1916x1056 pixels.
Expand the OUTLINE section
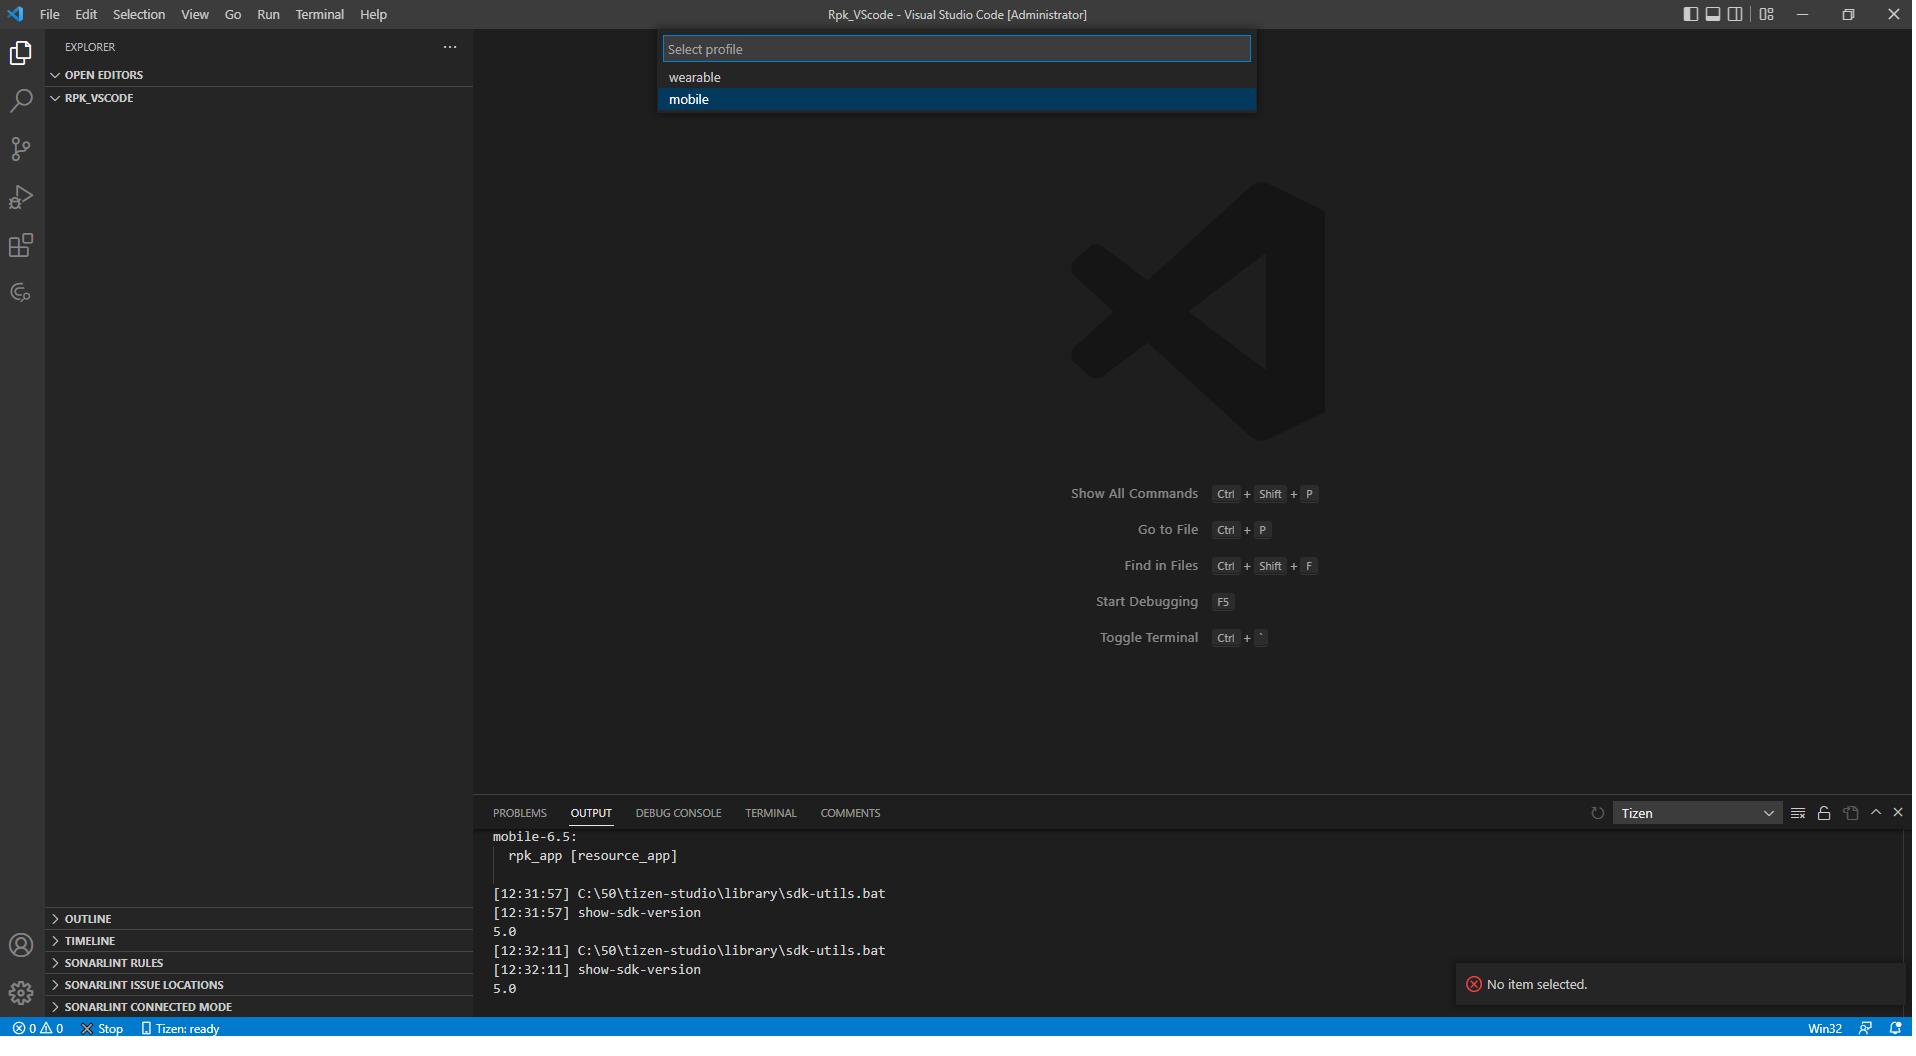pyautogui.click(x=89, y=918)
